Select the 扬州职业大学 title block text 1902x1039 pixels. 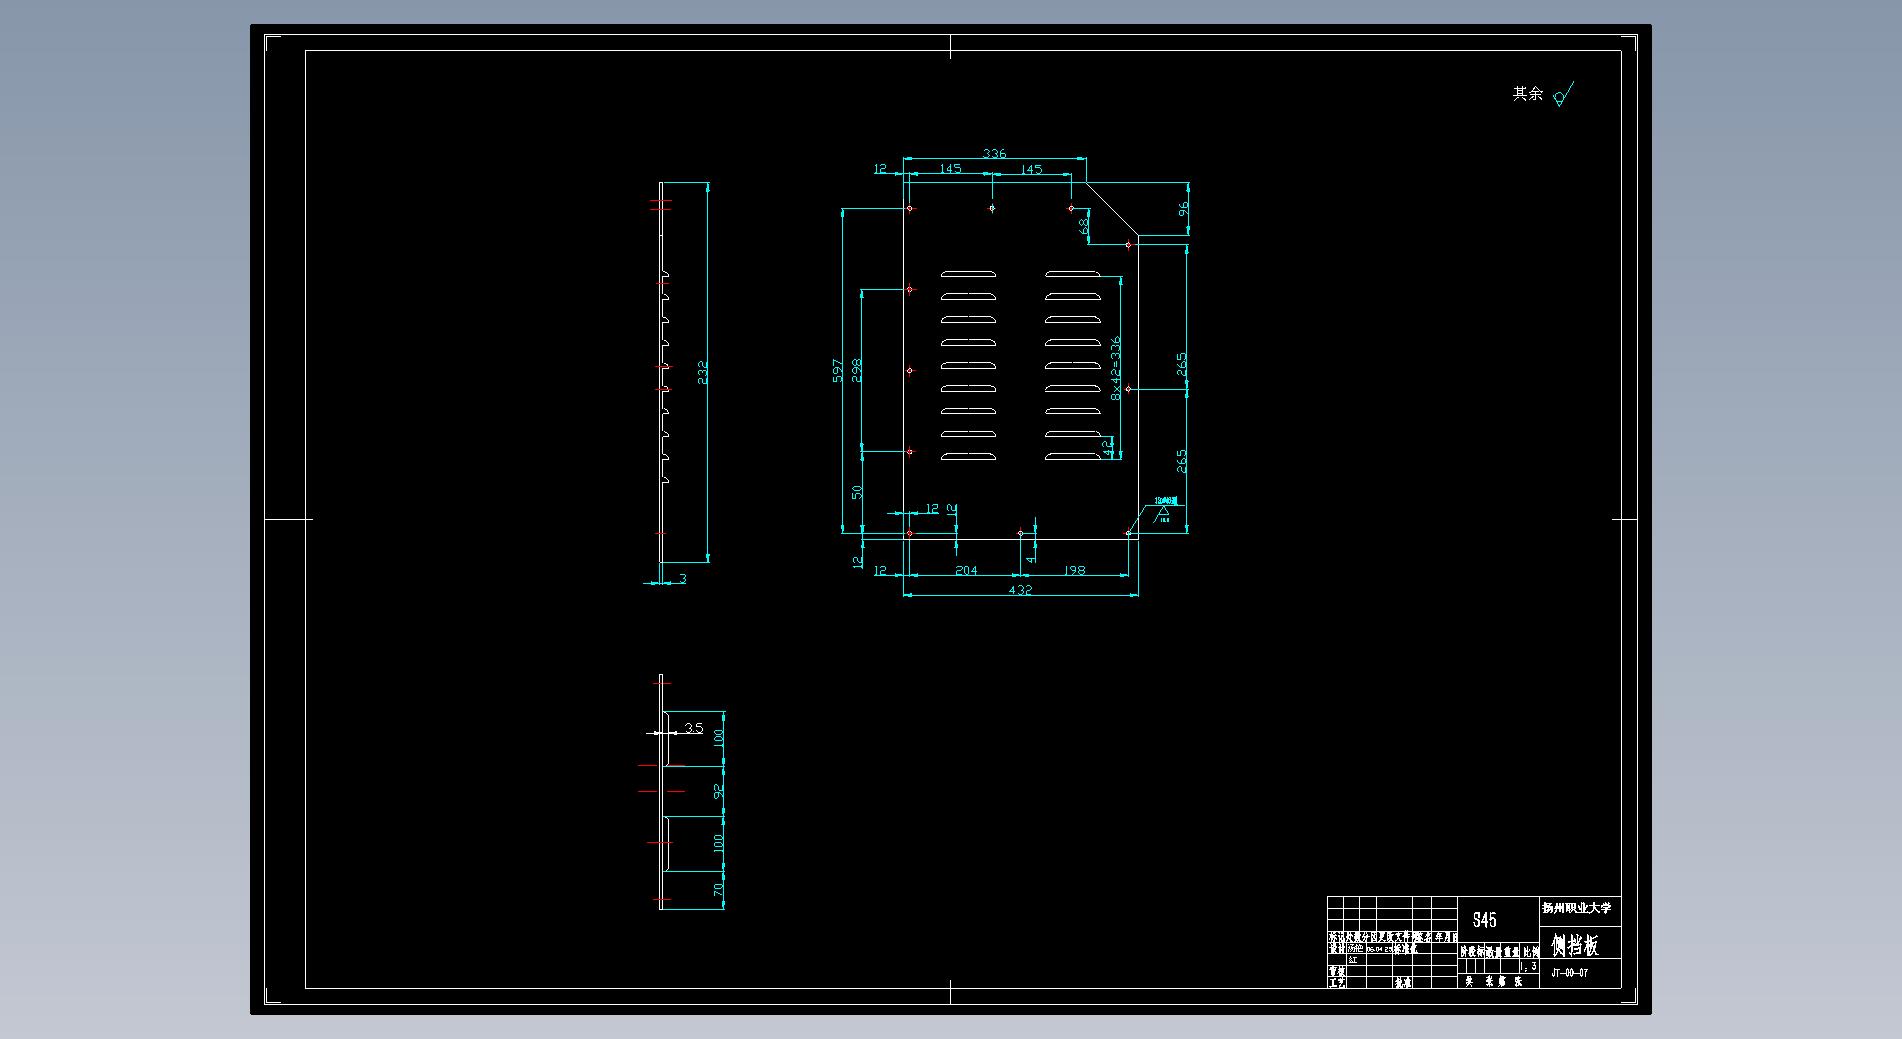1577,908
